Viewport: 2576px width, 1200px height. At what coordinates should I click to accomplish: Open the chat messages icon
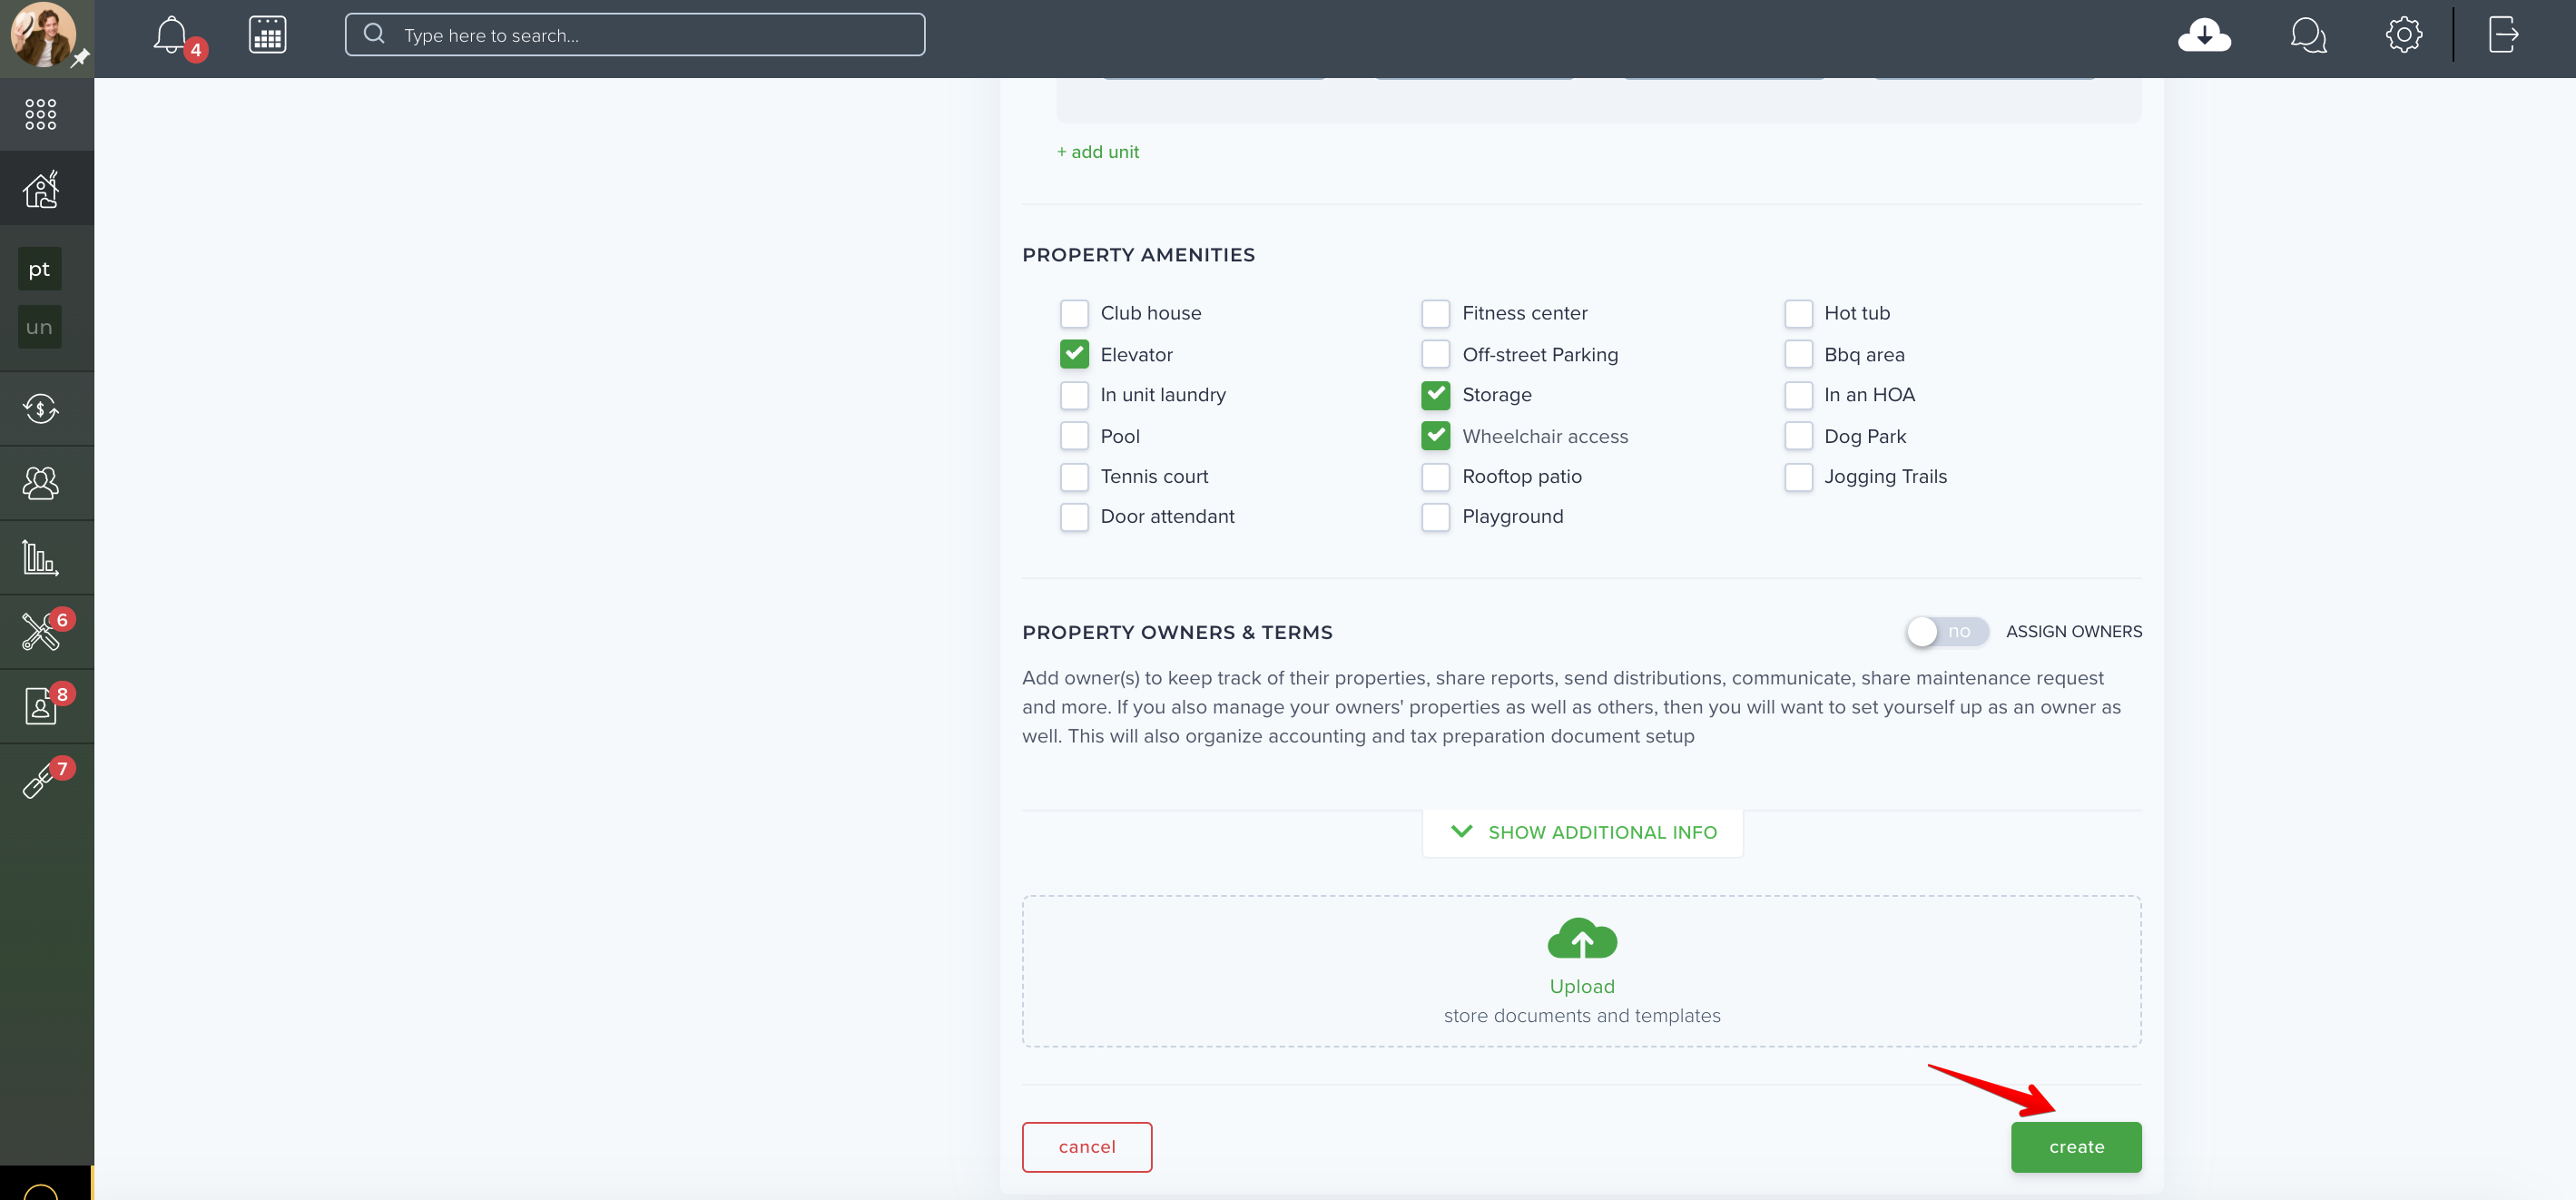(2308, 35)
